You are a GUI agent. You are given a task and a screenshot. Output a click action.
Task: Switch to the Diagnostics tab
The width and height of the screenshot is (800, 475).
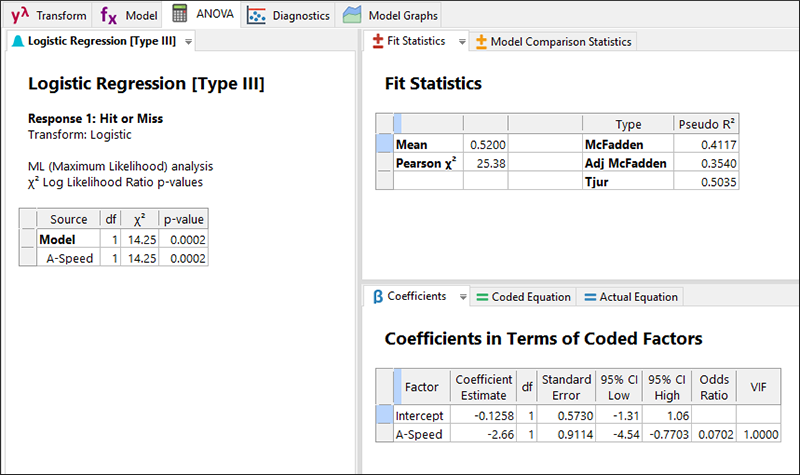click(x=300, y=16)
